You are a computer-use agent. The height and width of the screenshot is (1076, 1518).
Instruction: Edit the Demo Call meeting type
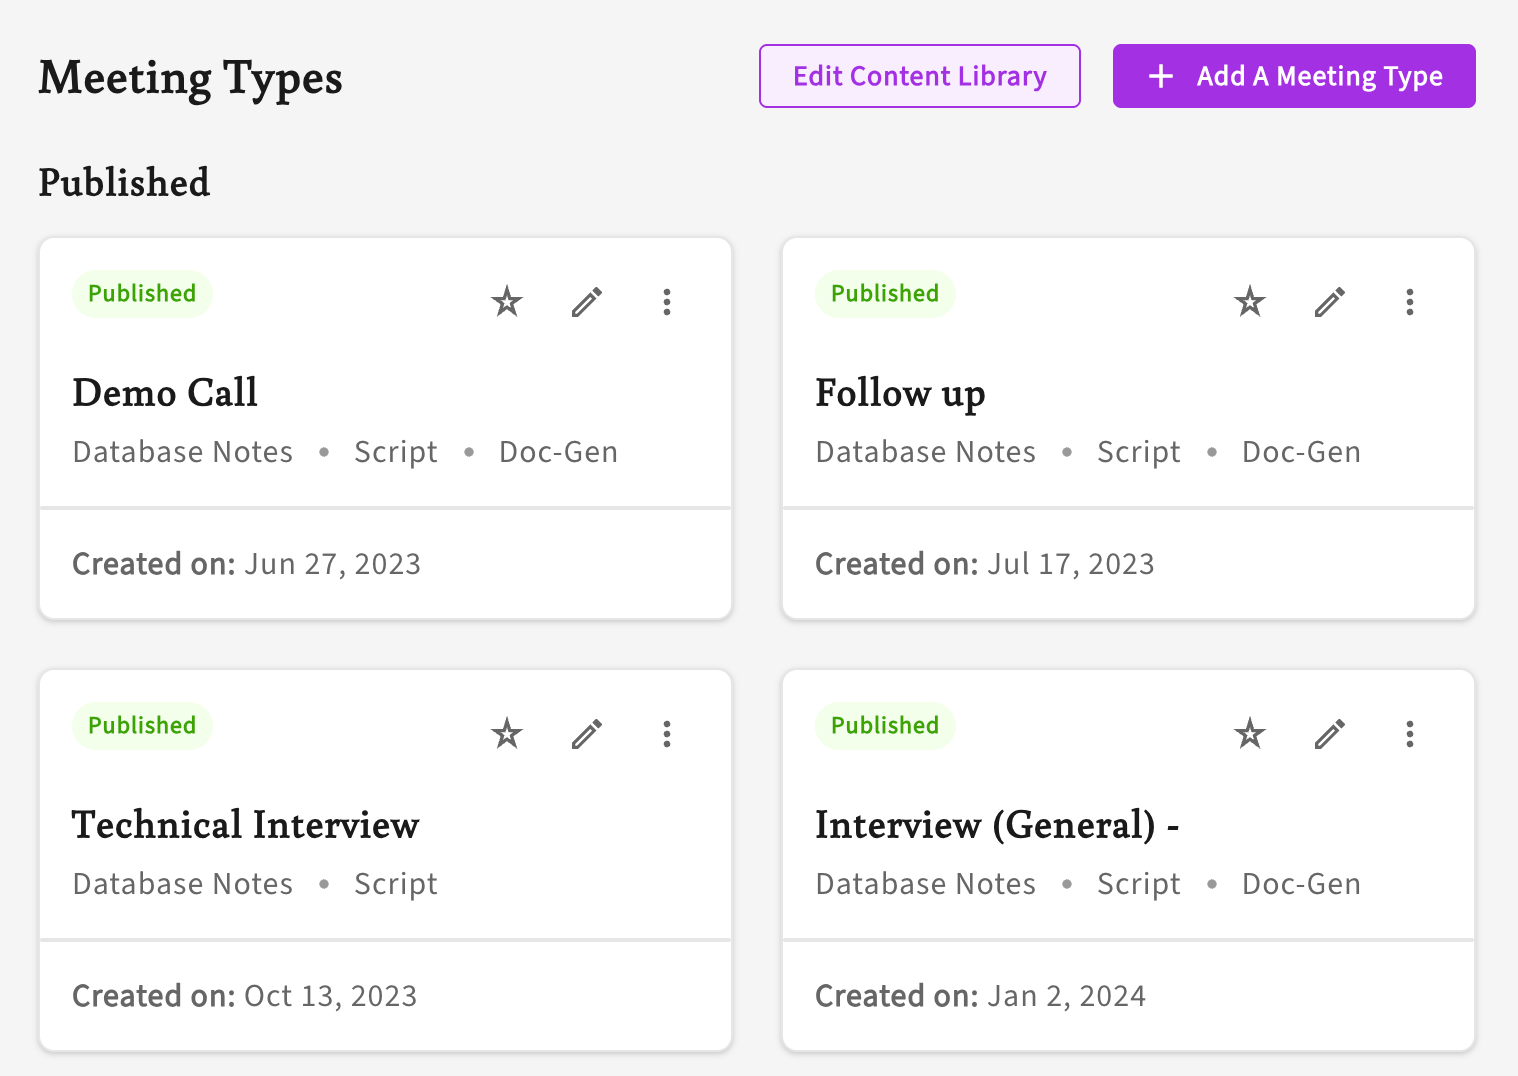point(587,302)
